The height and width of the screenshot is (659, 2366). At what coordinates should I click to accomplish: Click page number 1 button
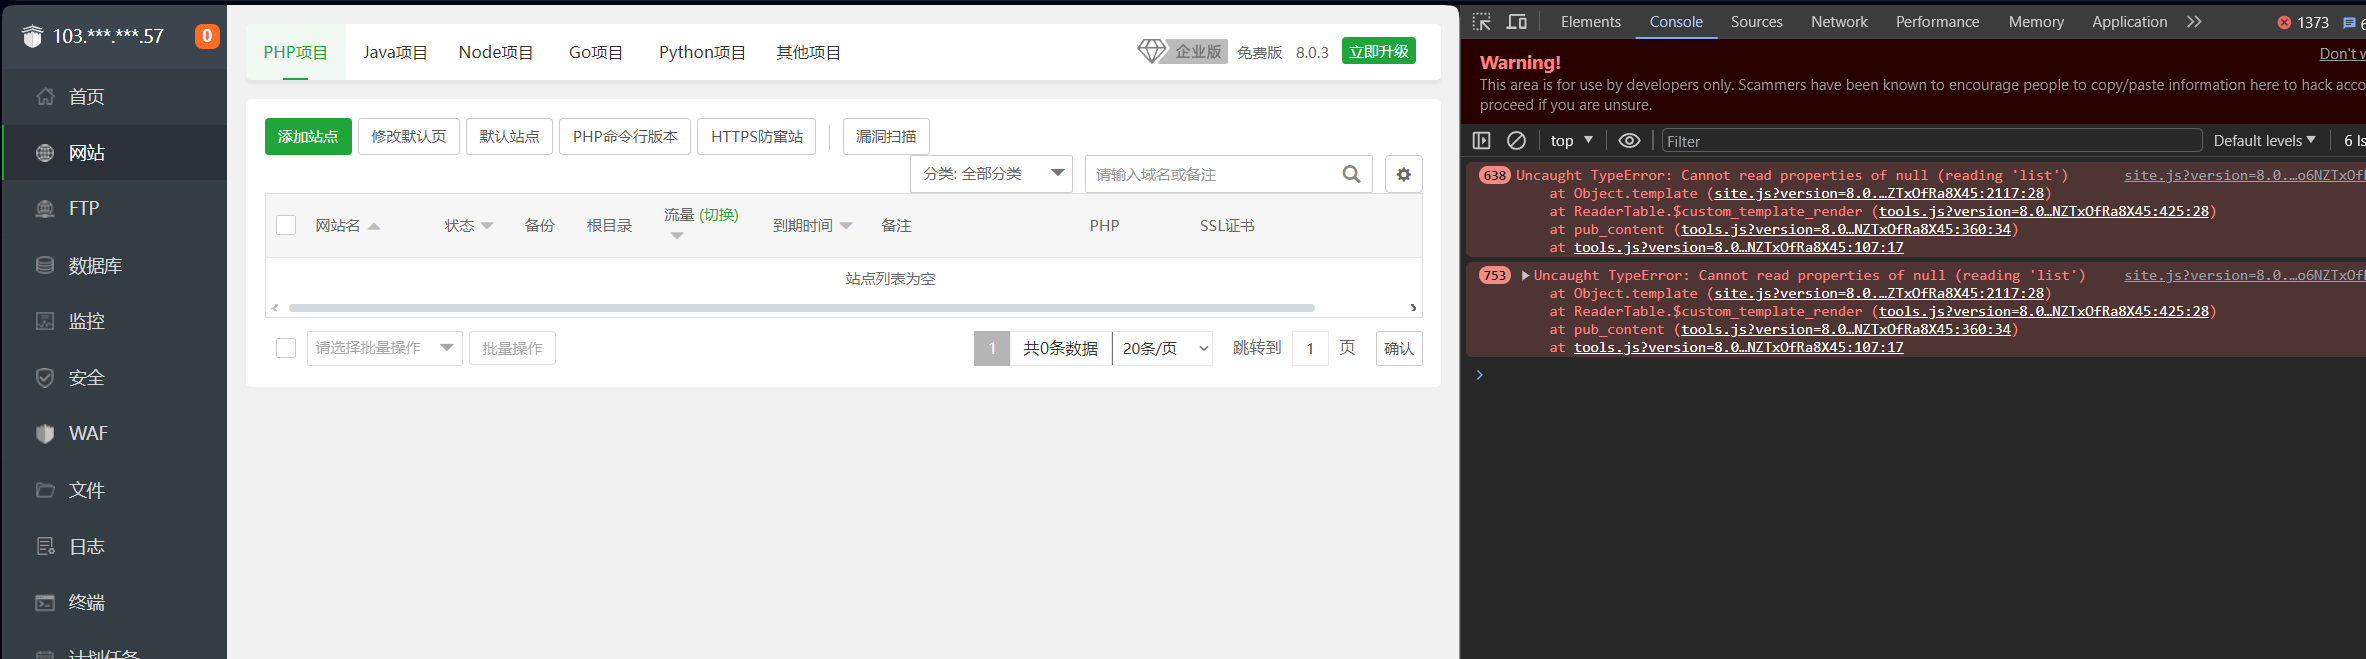[x=992, y=348]
